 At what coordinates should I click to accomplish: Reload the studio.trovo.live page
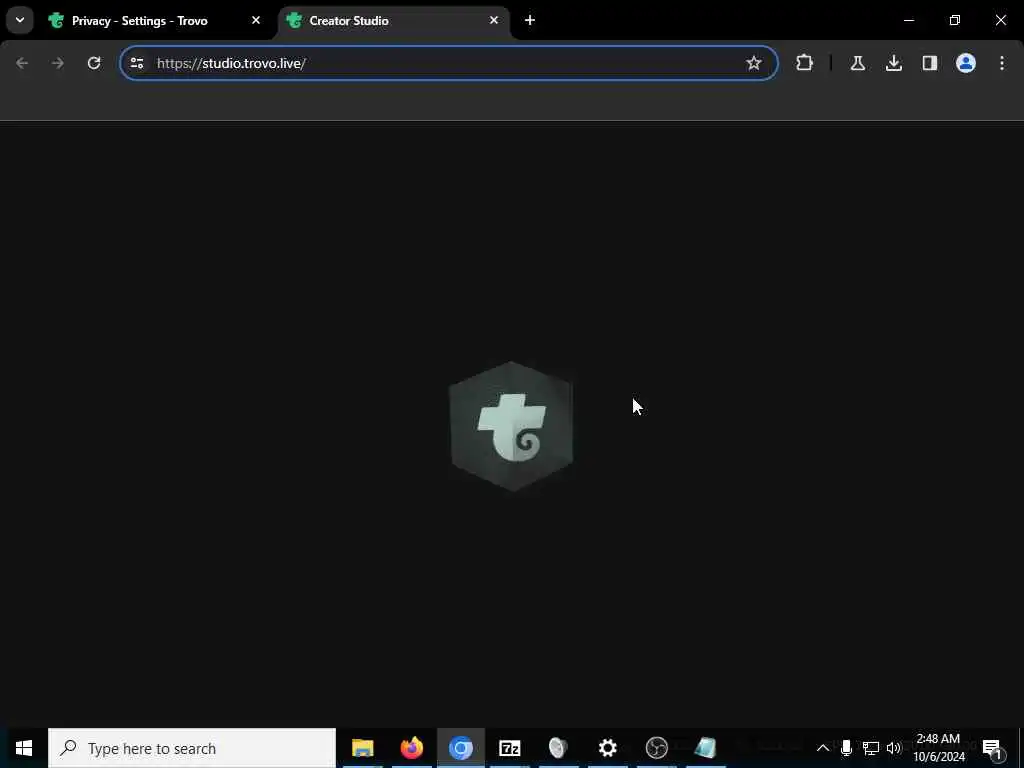click(94, 63)
